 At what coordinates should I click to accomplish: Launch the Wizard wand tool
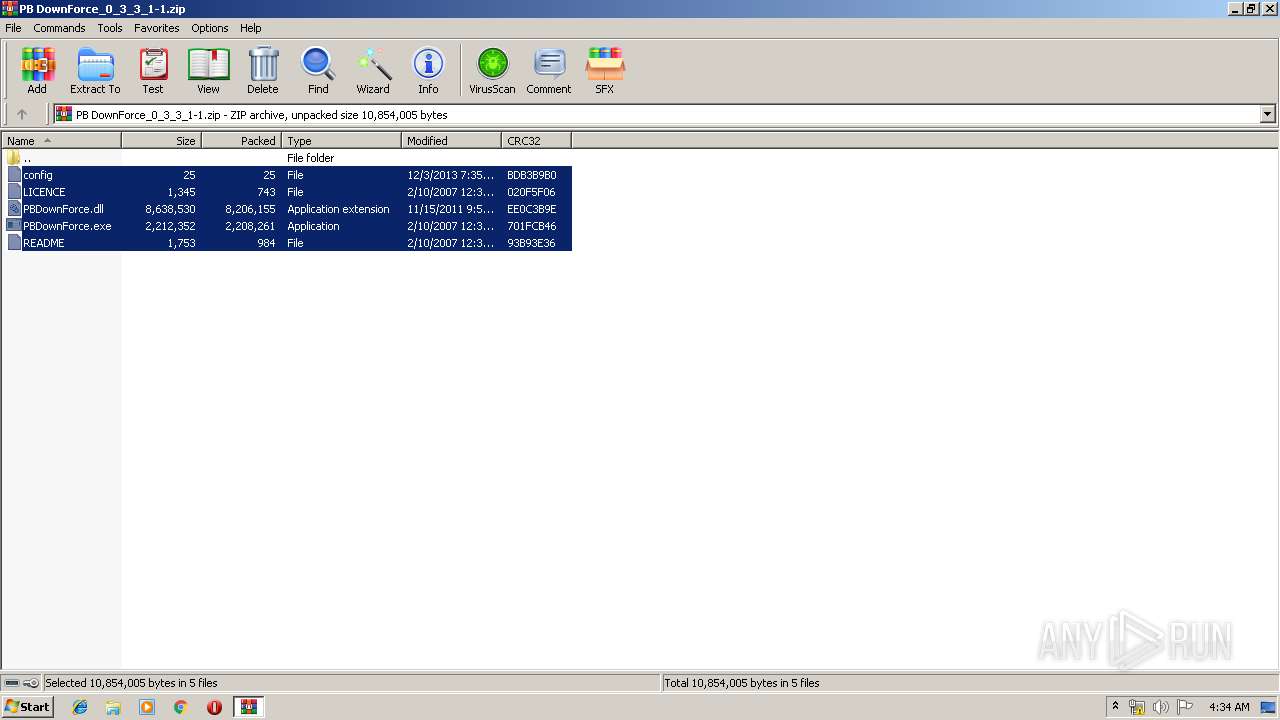click(373, 70)
